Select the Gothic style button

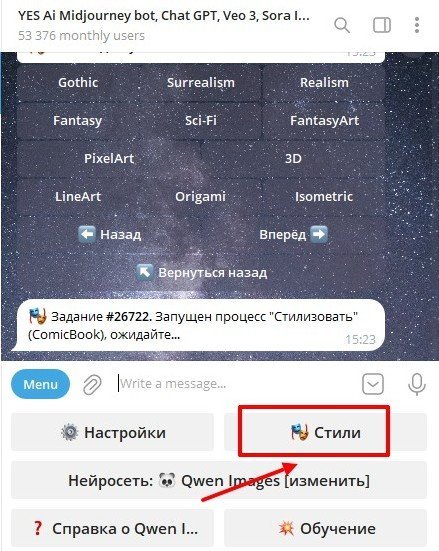click(78, 83)
